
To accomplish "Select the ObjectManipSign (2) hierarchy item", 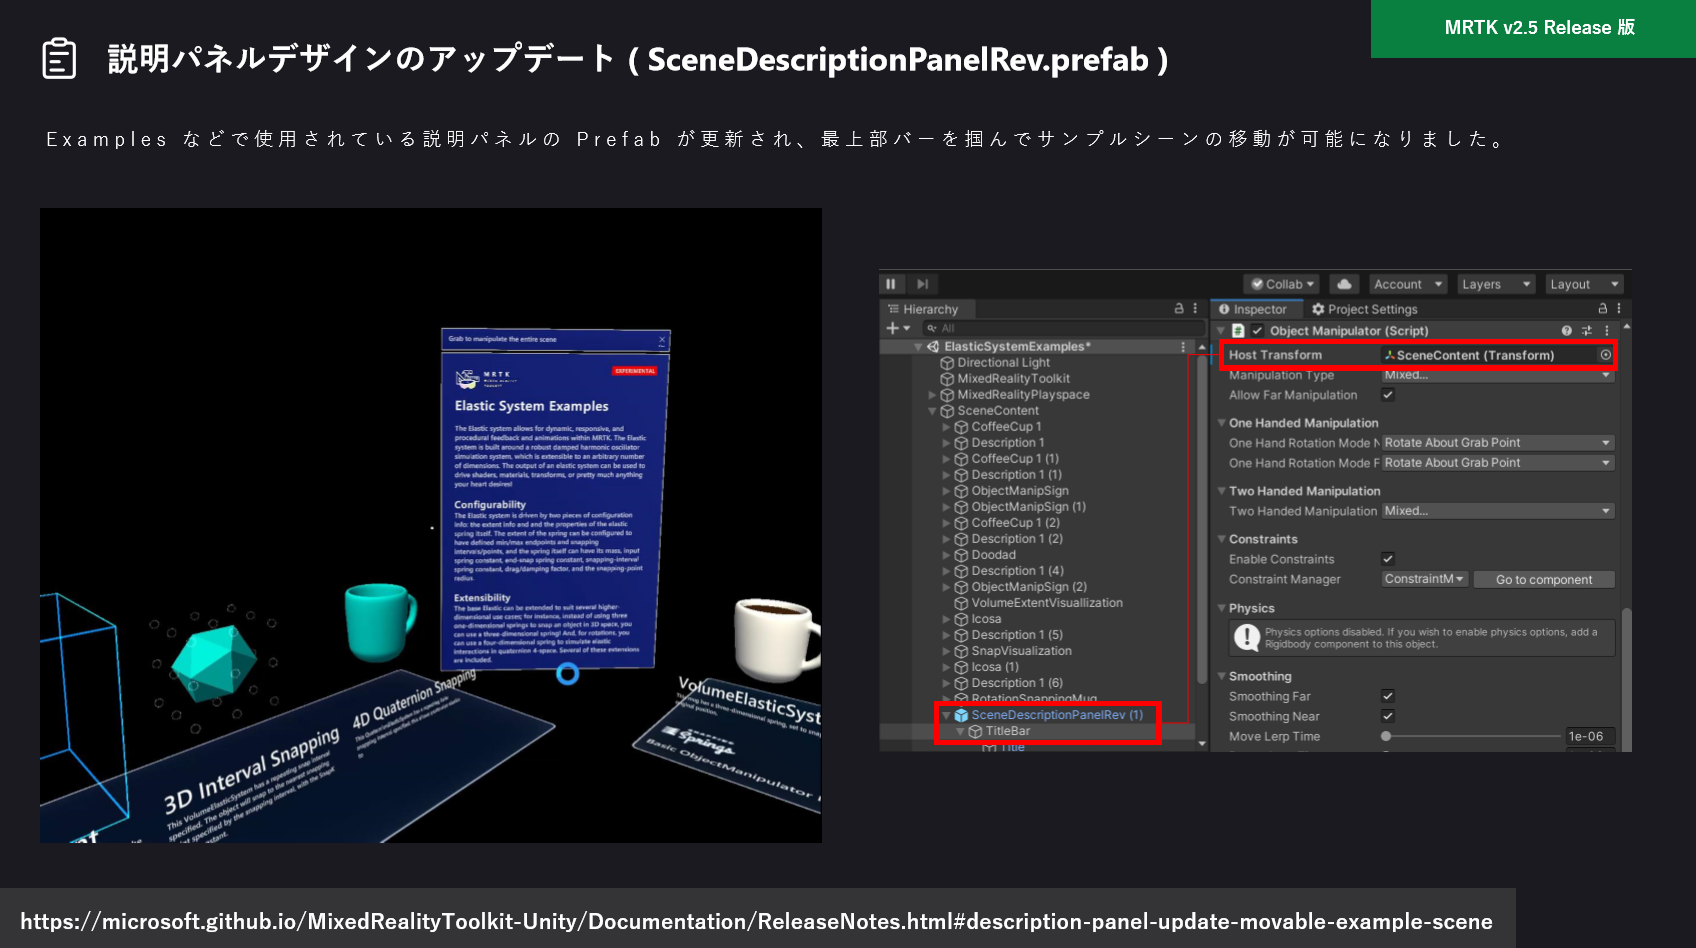I will 1029,587.
